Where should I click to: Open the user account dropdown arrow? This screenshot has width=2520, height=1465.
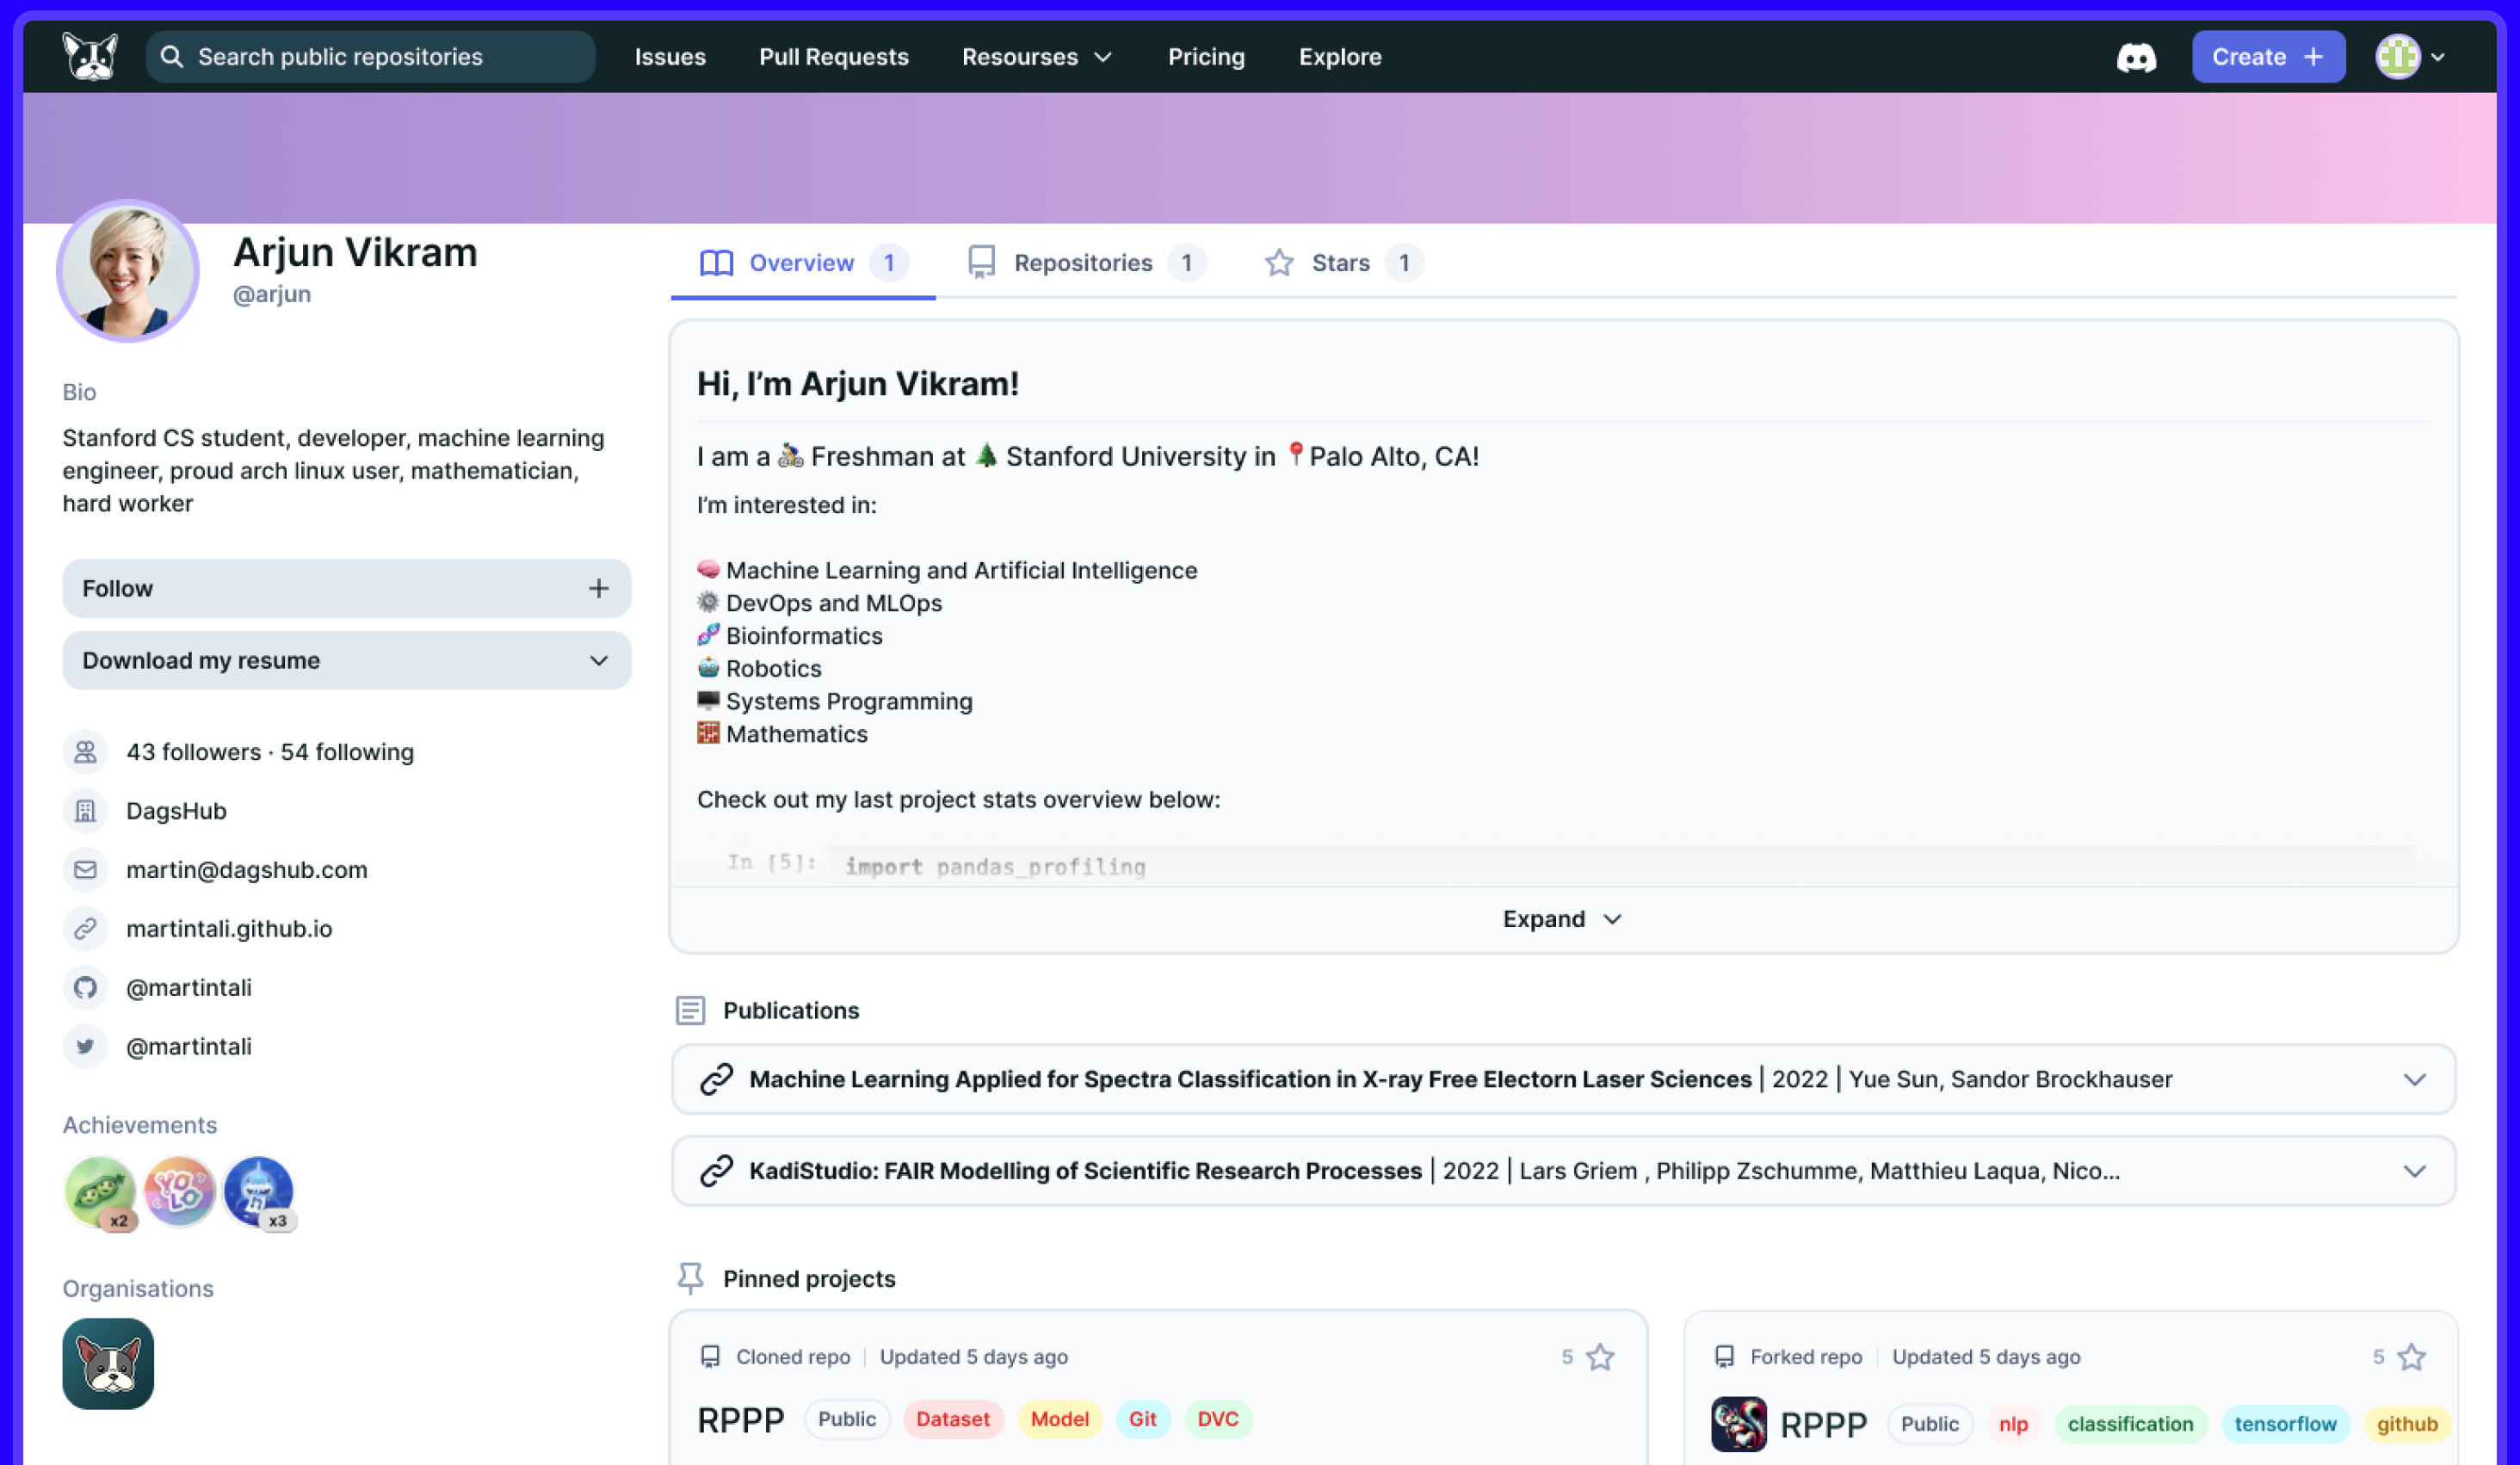pos(2438,57)
